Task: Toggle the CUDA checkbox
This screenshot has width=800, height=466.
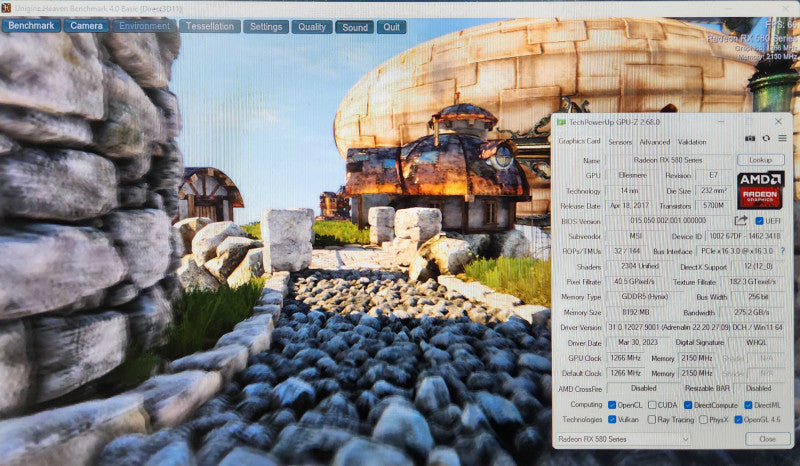Action: (652, 405)
